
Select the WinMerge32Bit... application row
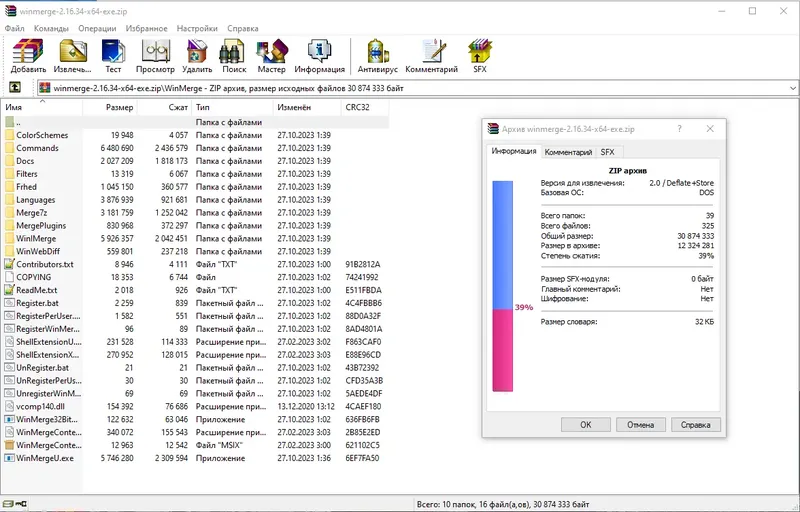[x=195, y=419]
